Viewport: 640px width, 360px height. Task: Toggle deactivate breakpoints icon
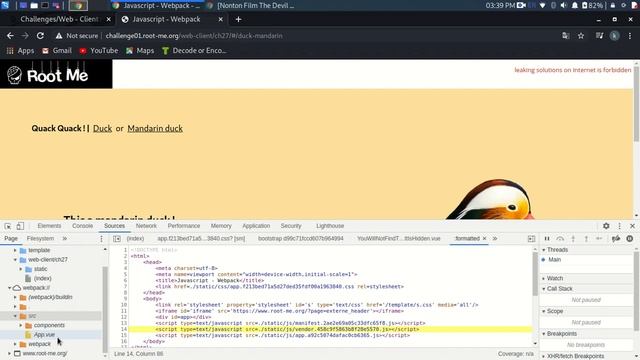(x=616, y=238)
